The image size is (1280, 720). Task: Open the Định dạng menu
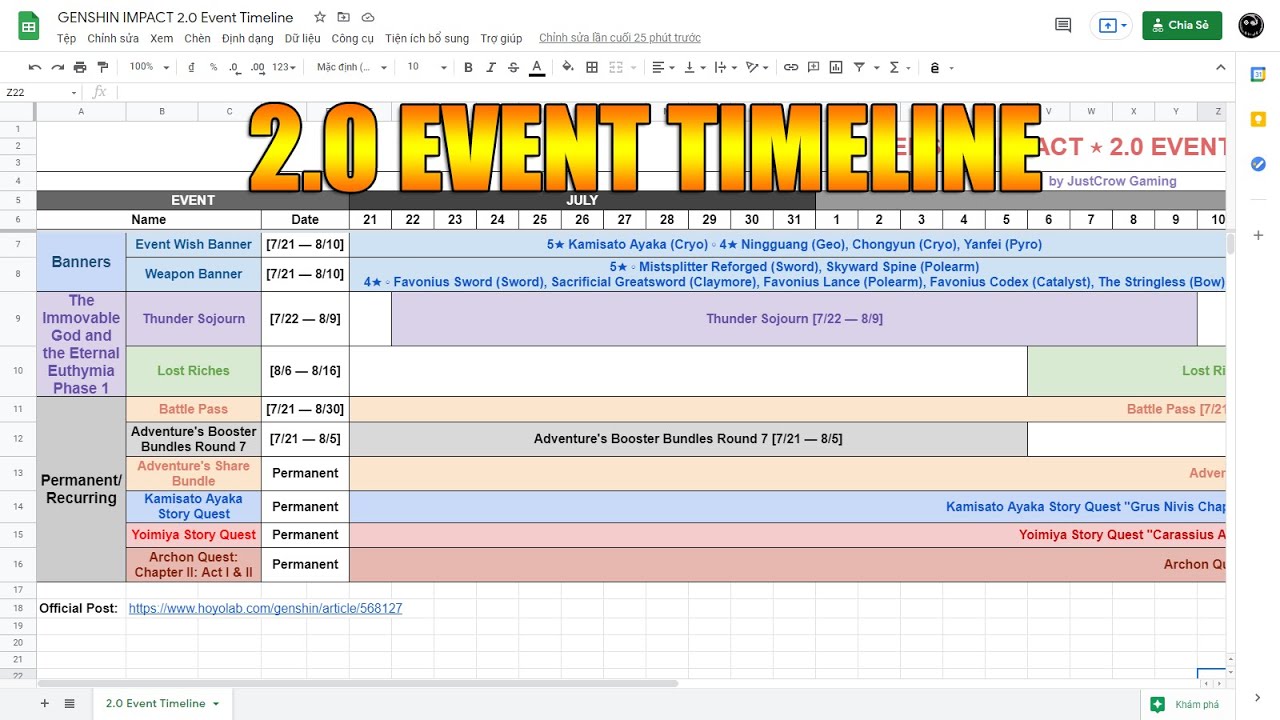(x=247, y=38)
